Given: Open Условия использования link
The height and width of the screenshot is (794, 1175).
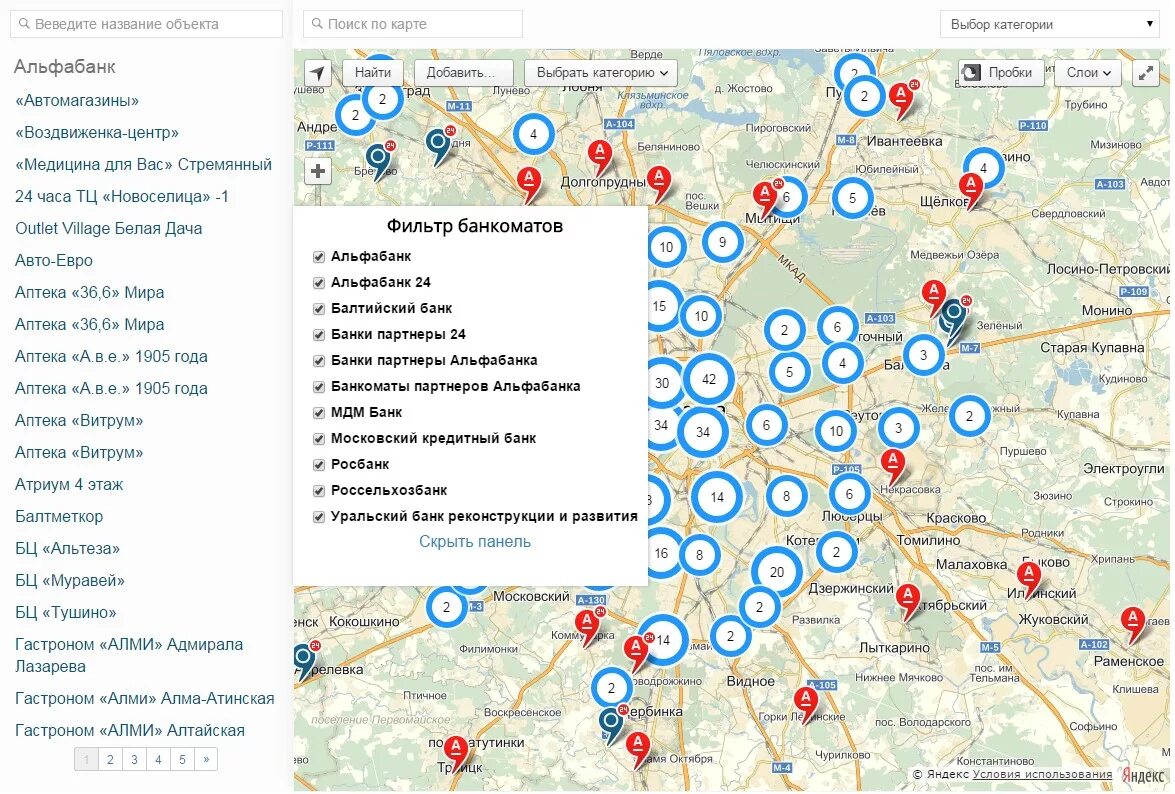Looking at the screenshot, I should (x=1042, y=775).
